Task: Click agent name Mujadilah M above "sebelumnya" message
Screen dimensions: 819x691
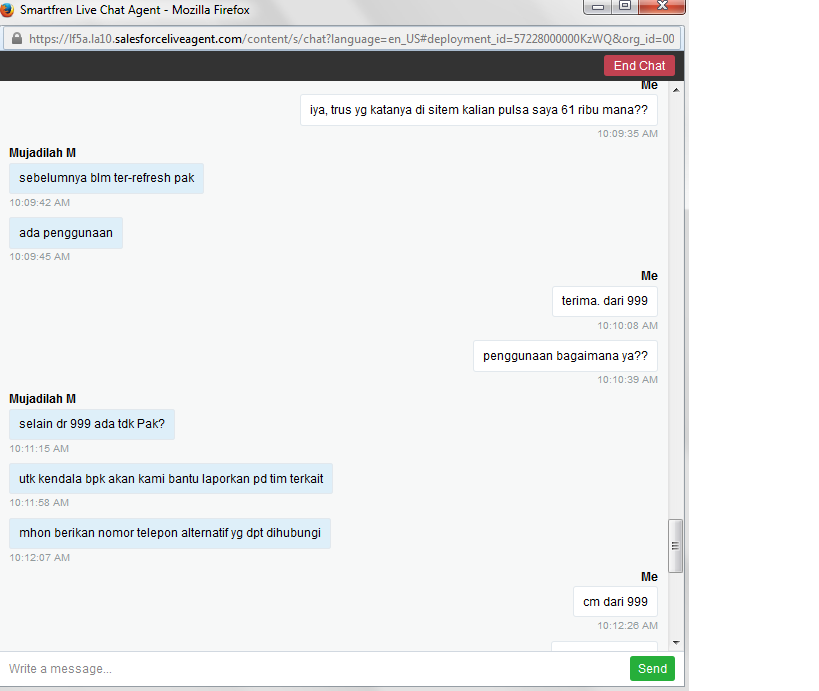Action: pos(42,153)
